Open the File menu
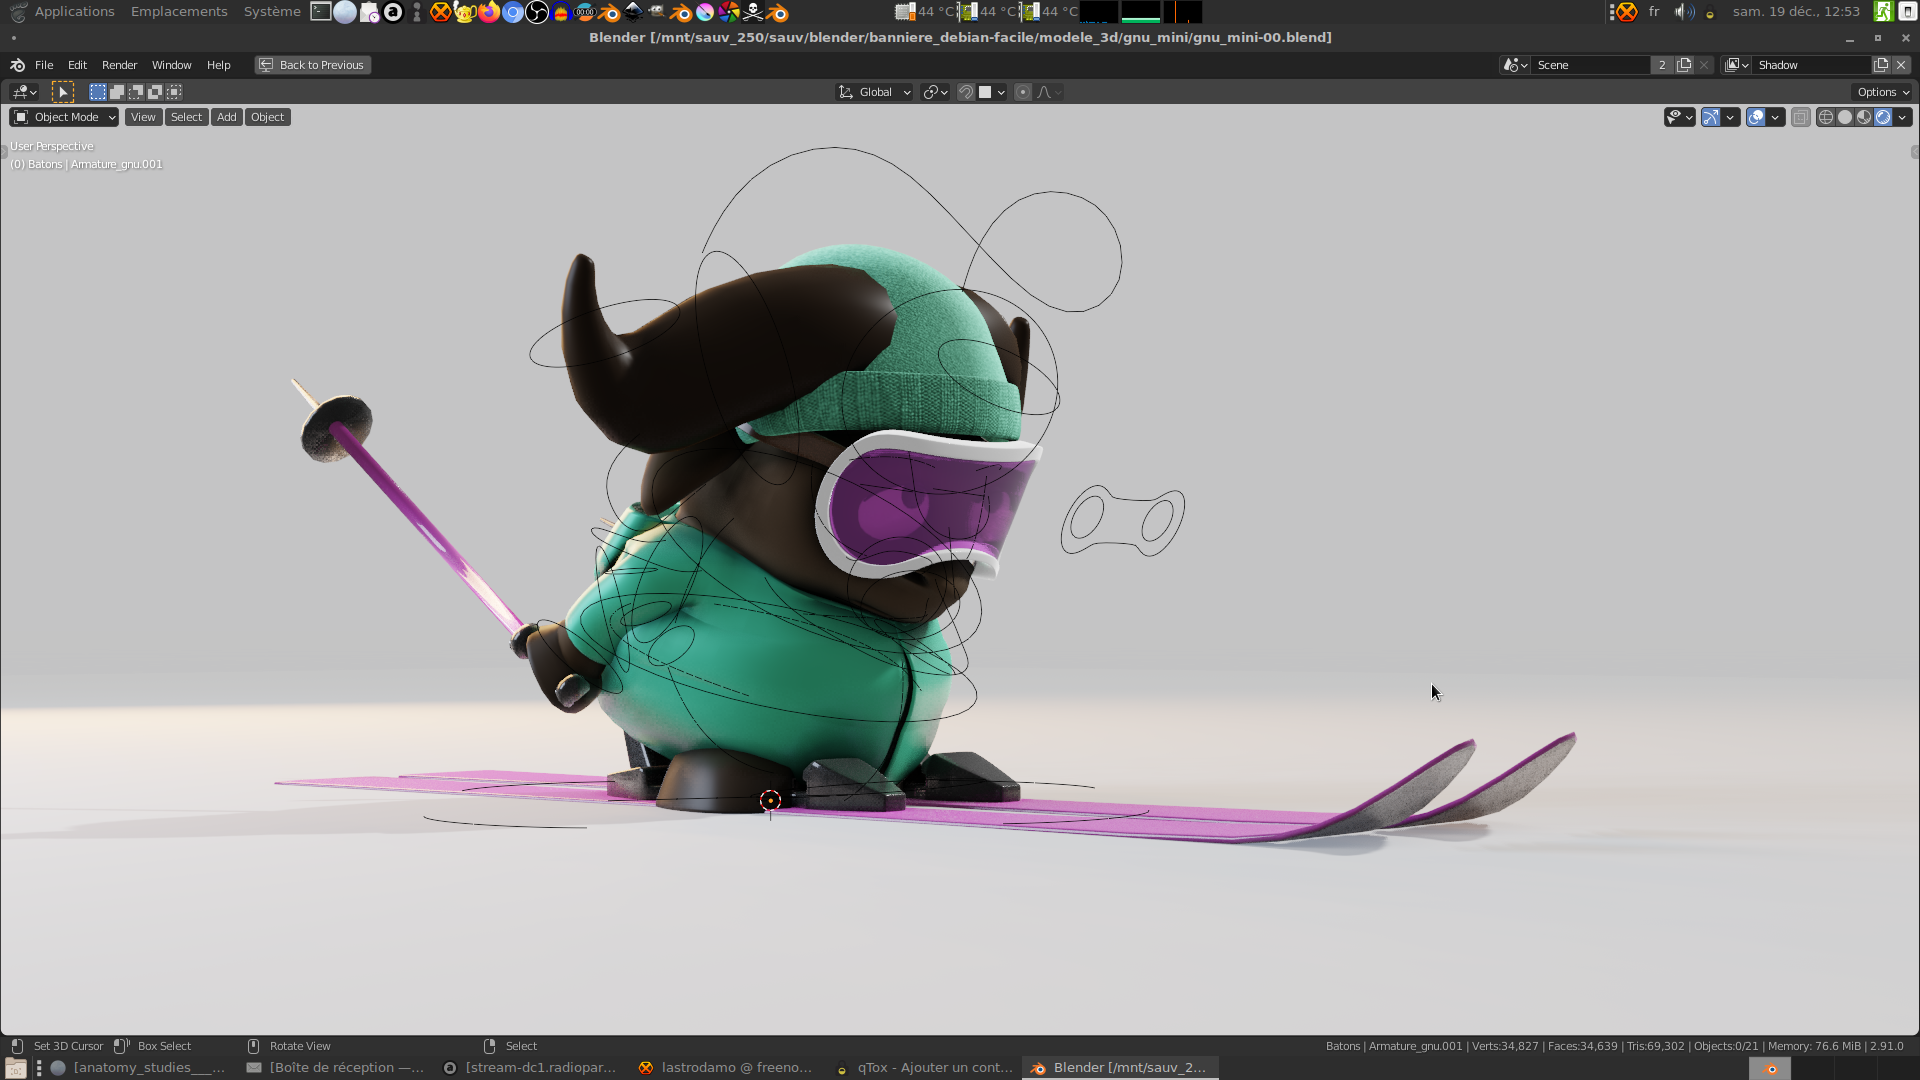Image resolution: width=1920 pixels, height=1080 pixels. coord(44,65)
